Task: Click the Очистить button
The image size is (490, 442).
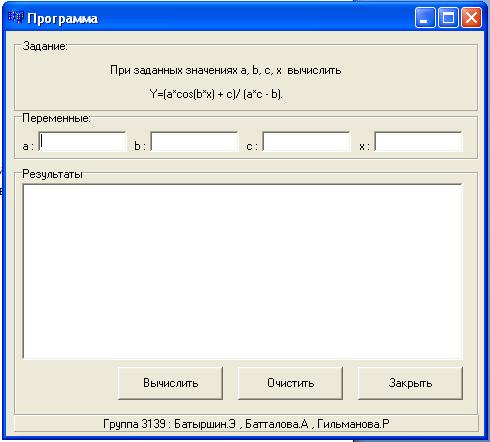Action: point(290,383)
